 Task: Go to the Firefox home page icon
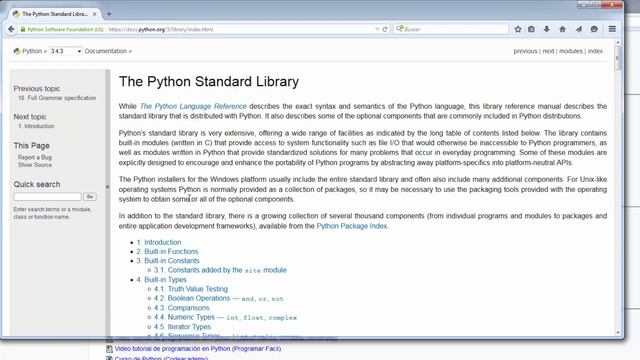(562, 29)
